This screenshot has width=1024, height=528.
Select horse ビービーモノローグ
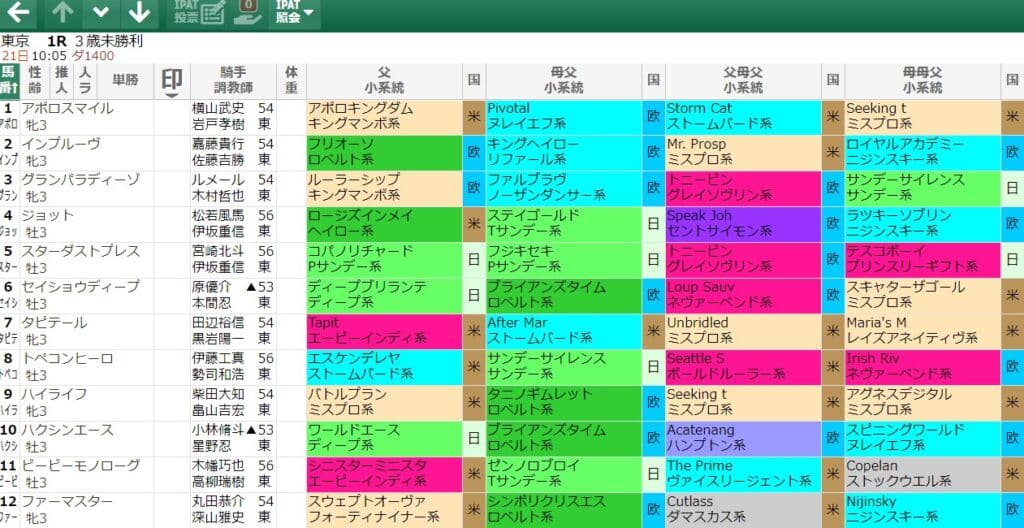pos(80,465)
